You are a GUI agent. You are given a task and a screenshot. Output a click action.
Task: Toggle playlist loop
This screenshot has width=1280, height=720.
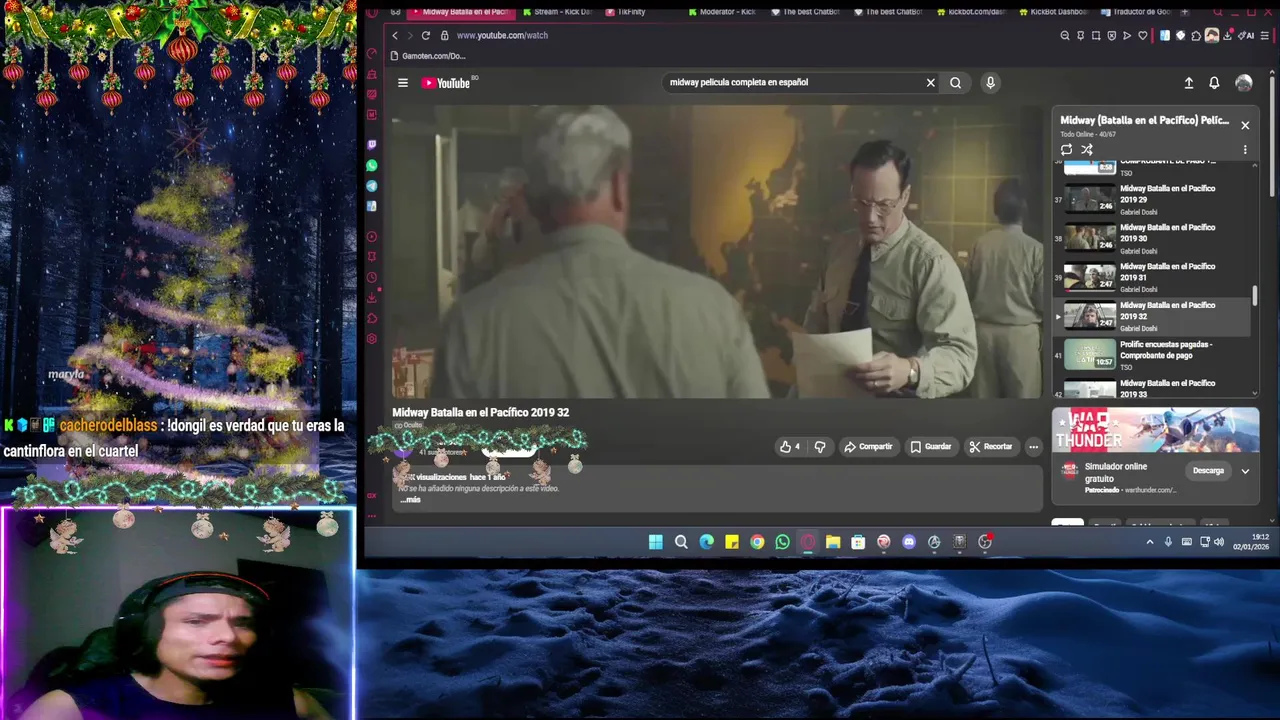[x=1067, y=150]
